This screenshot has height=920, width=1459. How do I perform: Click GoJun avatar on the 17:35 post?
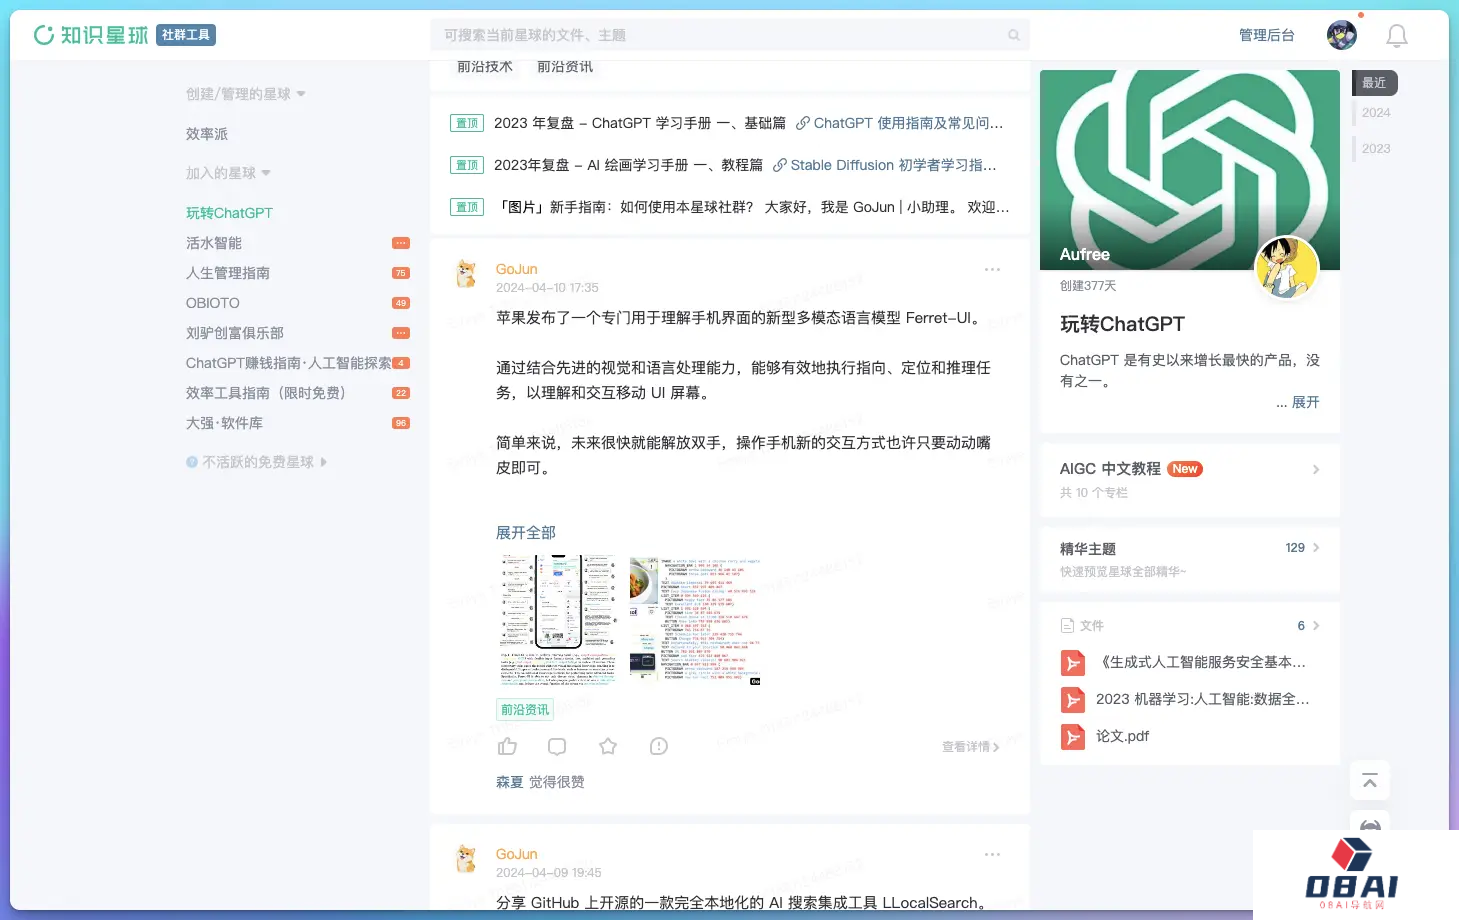[x=466, y=273]
